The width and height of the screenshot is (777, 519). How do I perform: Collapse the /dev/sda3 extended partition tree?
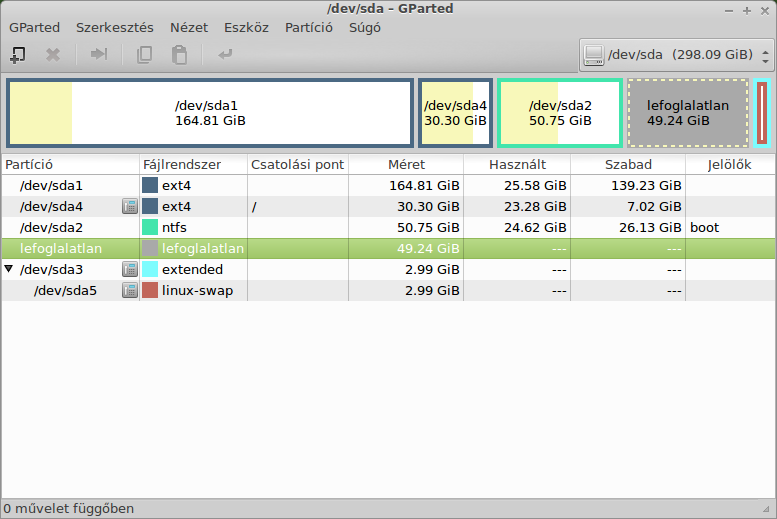coord(8,269)
